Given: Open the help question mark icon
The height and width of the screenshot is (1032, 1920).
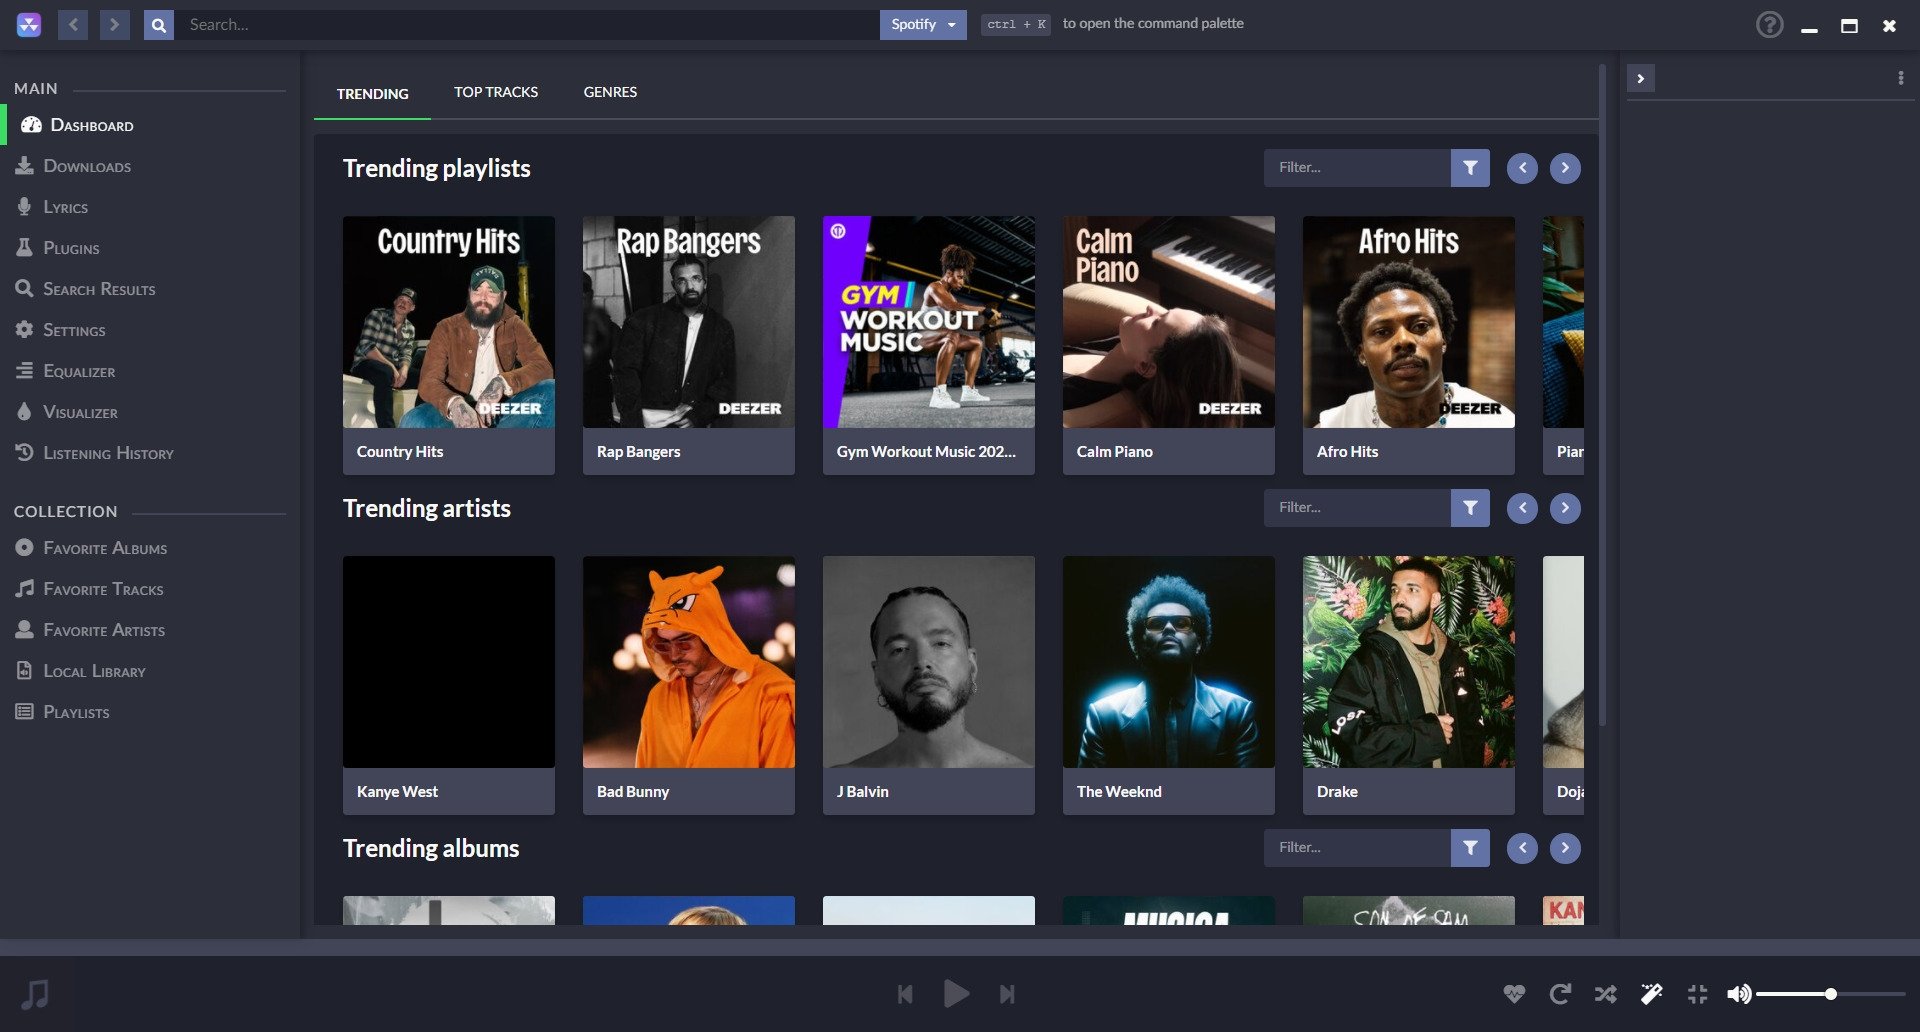Looking at the screenshot, I should coord(1769,25).
